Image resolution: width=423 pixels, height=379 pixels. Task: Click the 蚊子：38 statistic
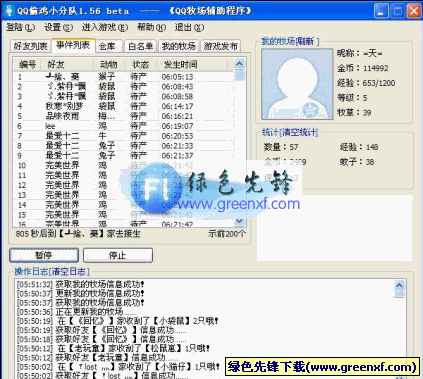coord(357,162)
